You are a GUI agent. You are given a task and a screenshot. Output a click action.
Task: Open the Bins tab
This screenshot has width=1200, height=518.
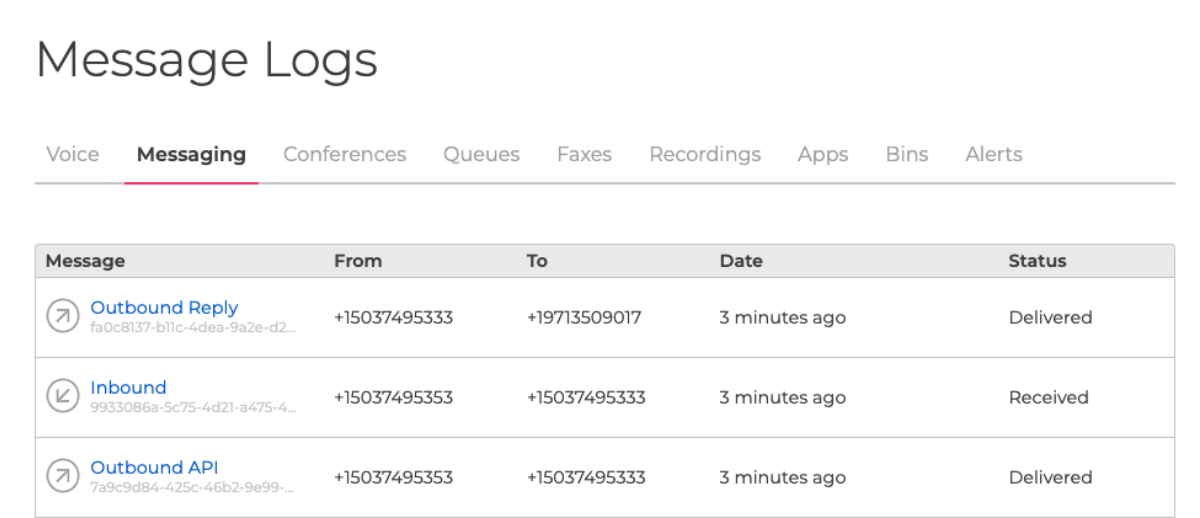[907, 155]
